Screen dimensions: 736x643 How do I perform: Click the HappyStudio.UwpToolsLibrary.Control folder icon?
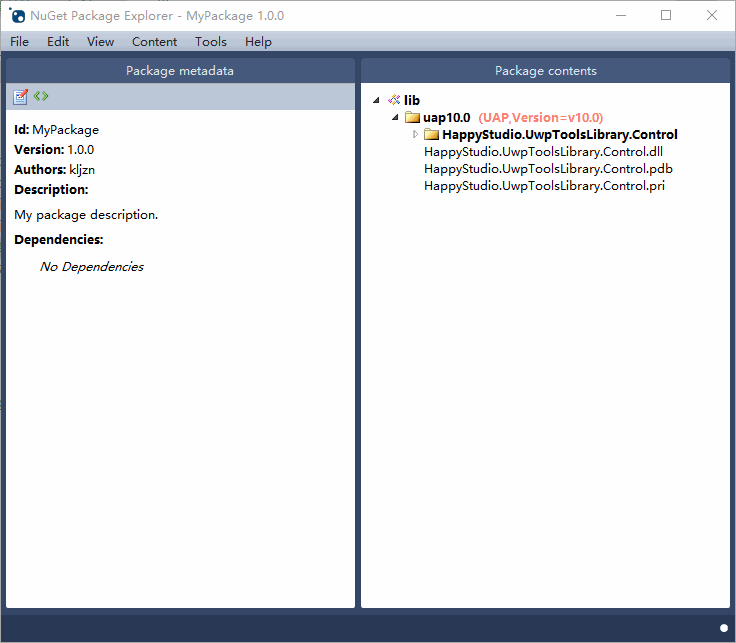pyautogui.click(x=431, y=134)
